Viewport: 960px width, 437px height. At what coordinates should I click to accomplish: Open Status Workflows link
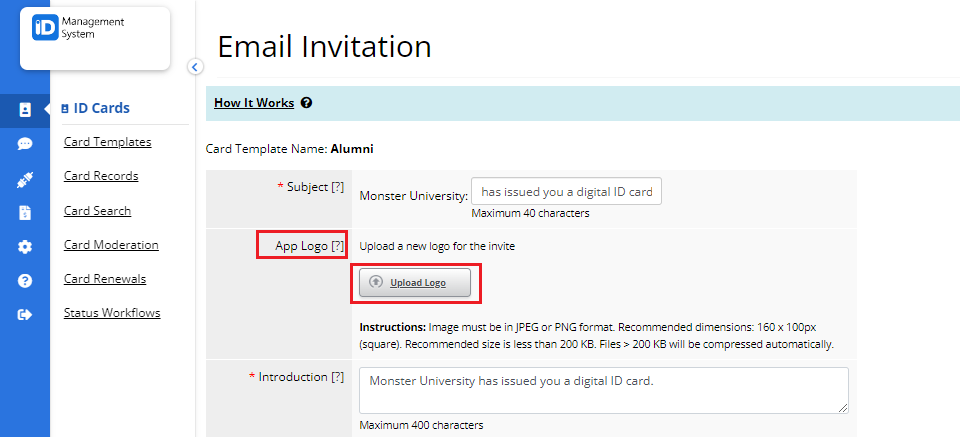[x=112, y=313]
